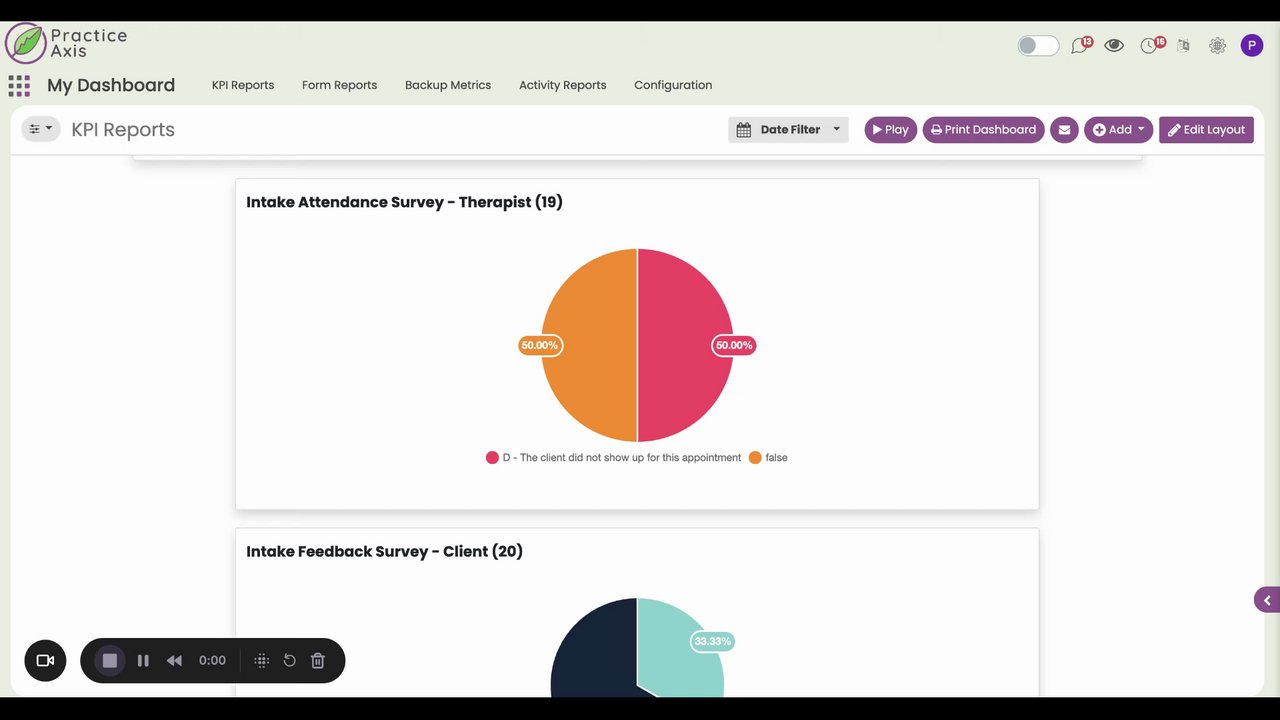The width and height of the screenshot is (1280, 720).
Task: Click the My Dashboard title
Action: (x=111, y=85)
